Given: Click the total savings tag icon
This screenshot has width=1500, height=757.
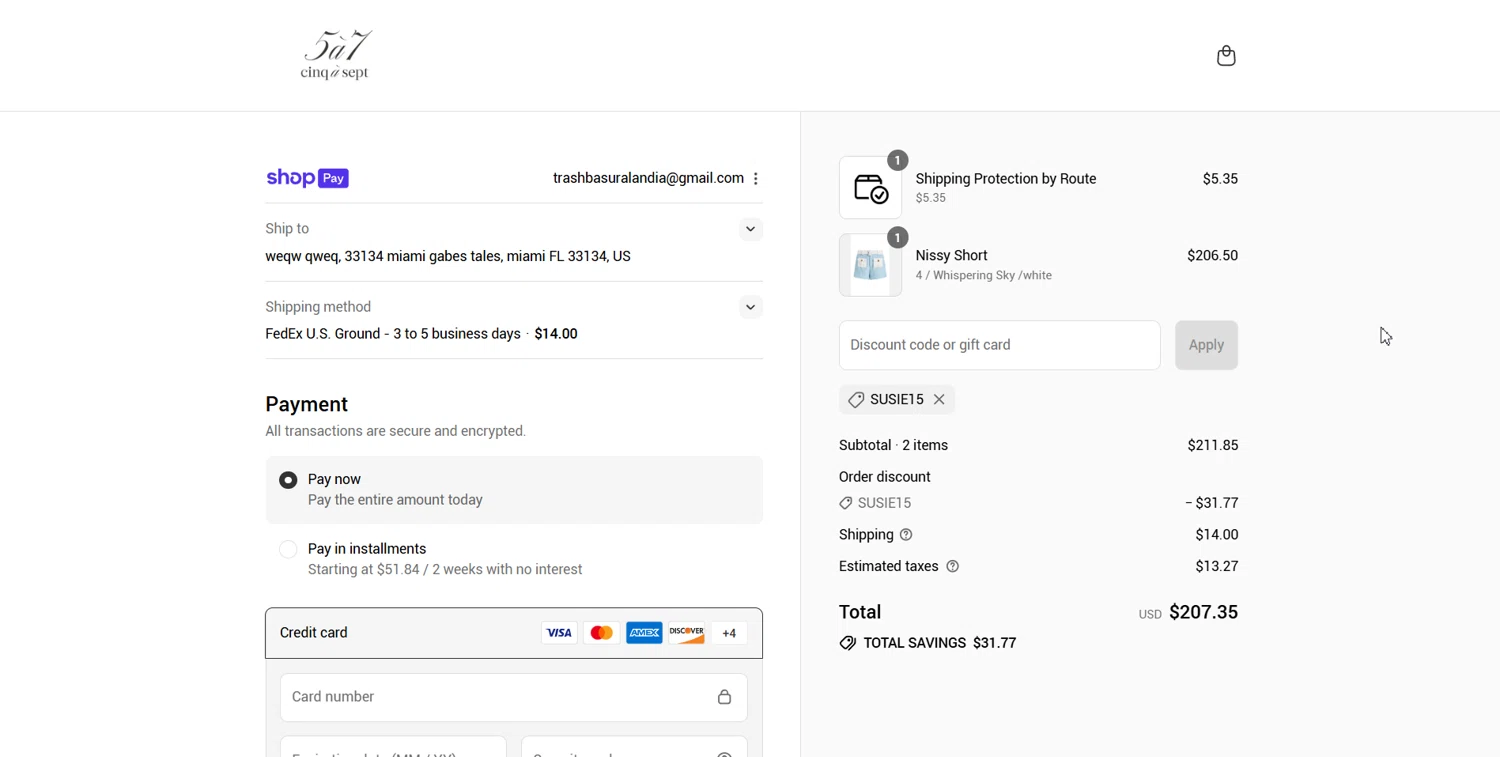Looking at the screenshot, I should pos(847,643).
